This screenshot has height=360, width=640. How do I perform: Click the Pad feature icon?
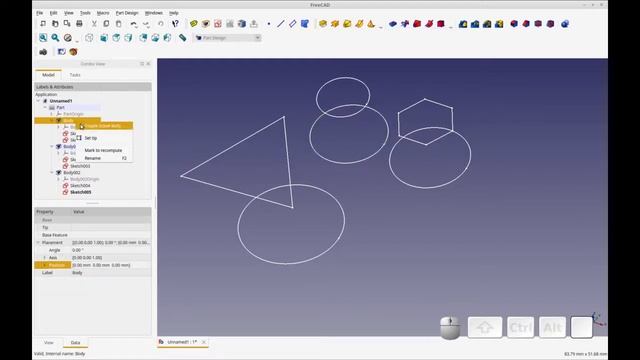tap(323, 24)
